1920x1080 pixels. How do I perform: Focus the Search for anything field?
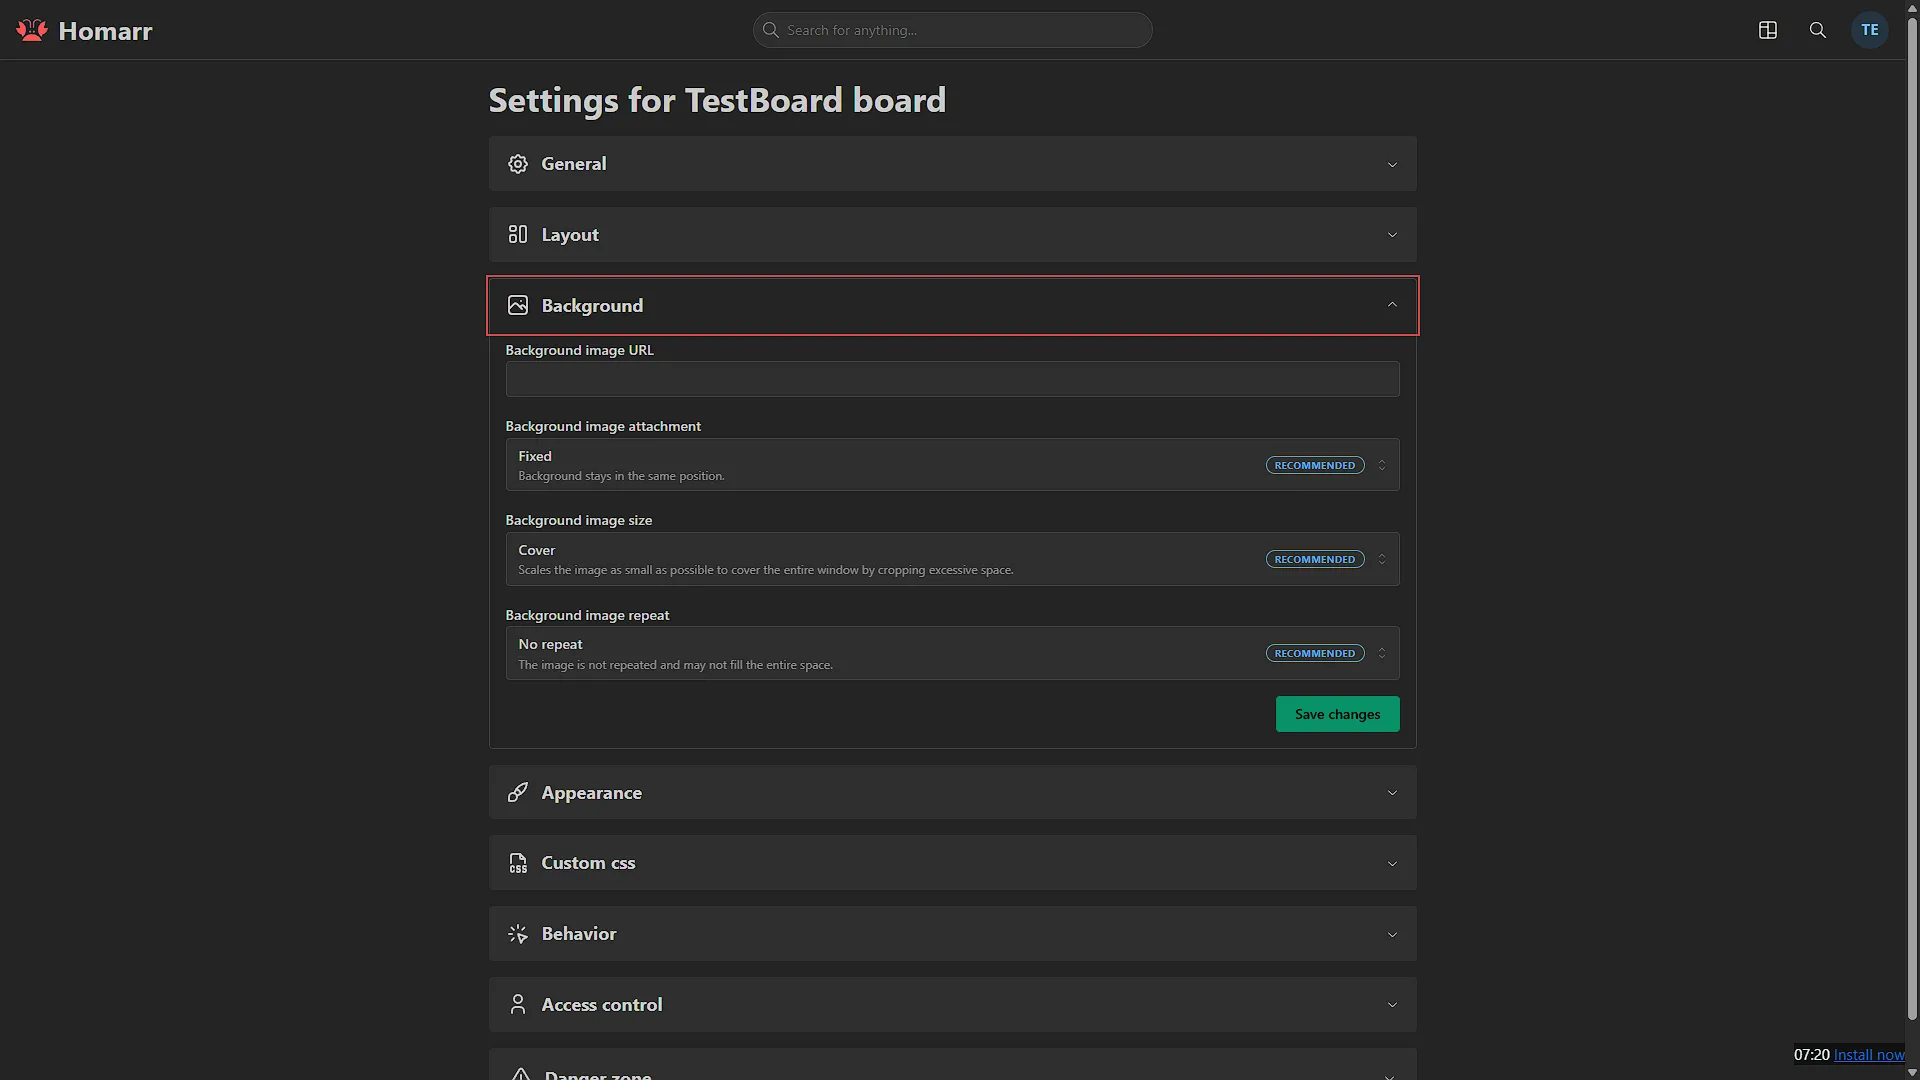point(952,30)
